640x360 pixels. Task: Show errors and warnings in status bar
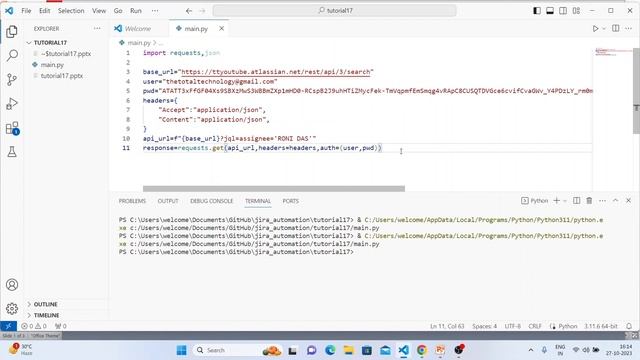click(x=34, y=326)
